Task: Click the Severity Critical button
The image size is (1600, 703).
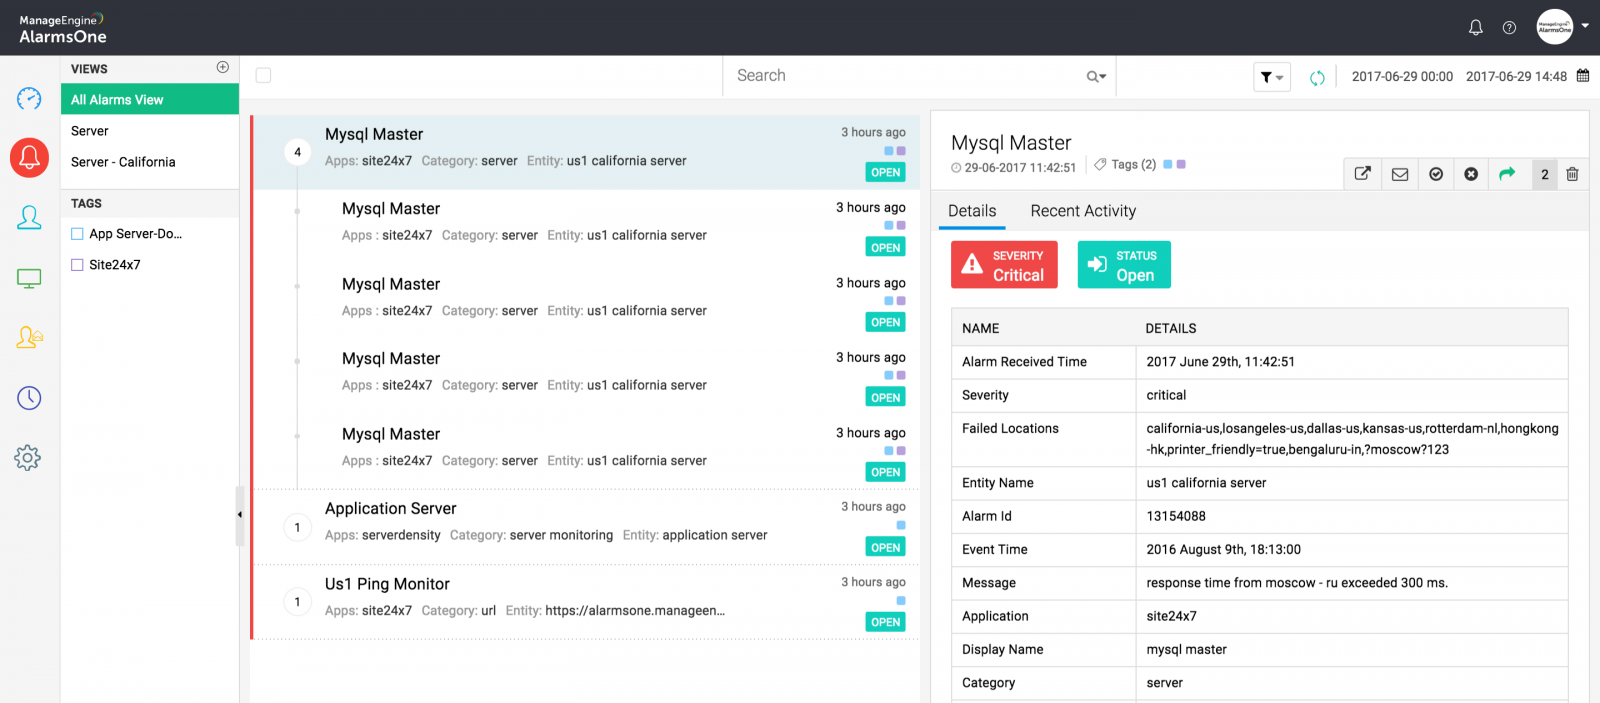Action: [x=1004, y=265]
